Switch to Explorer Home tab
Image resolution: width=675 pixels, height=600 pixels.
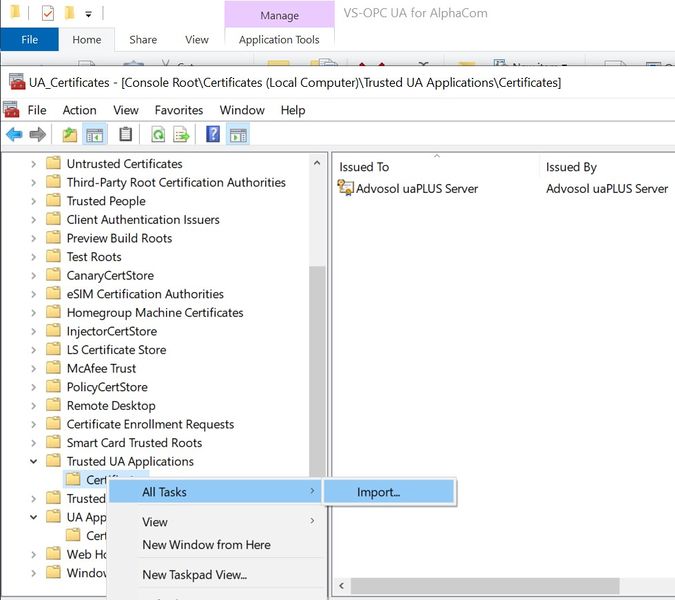pyautogui.click(x=87, y=40)
